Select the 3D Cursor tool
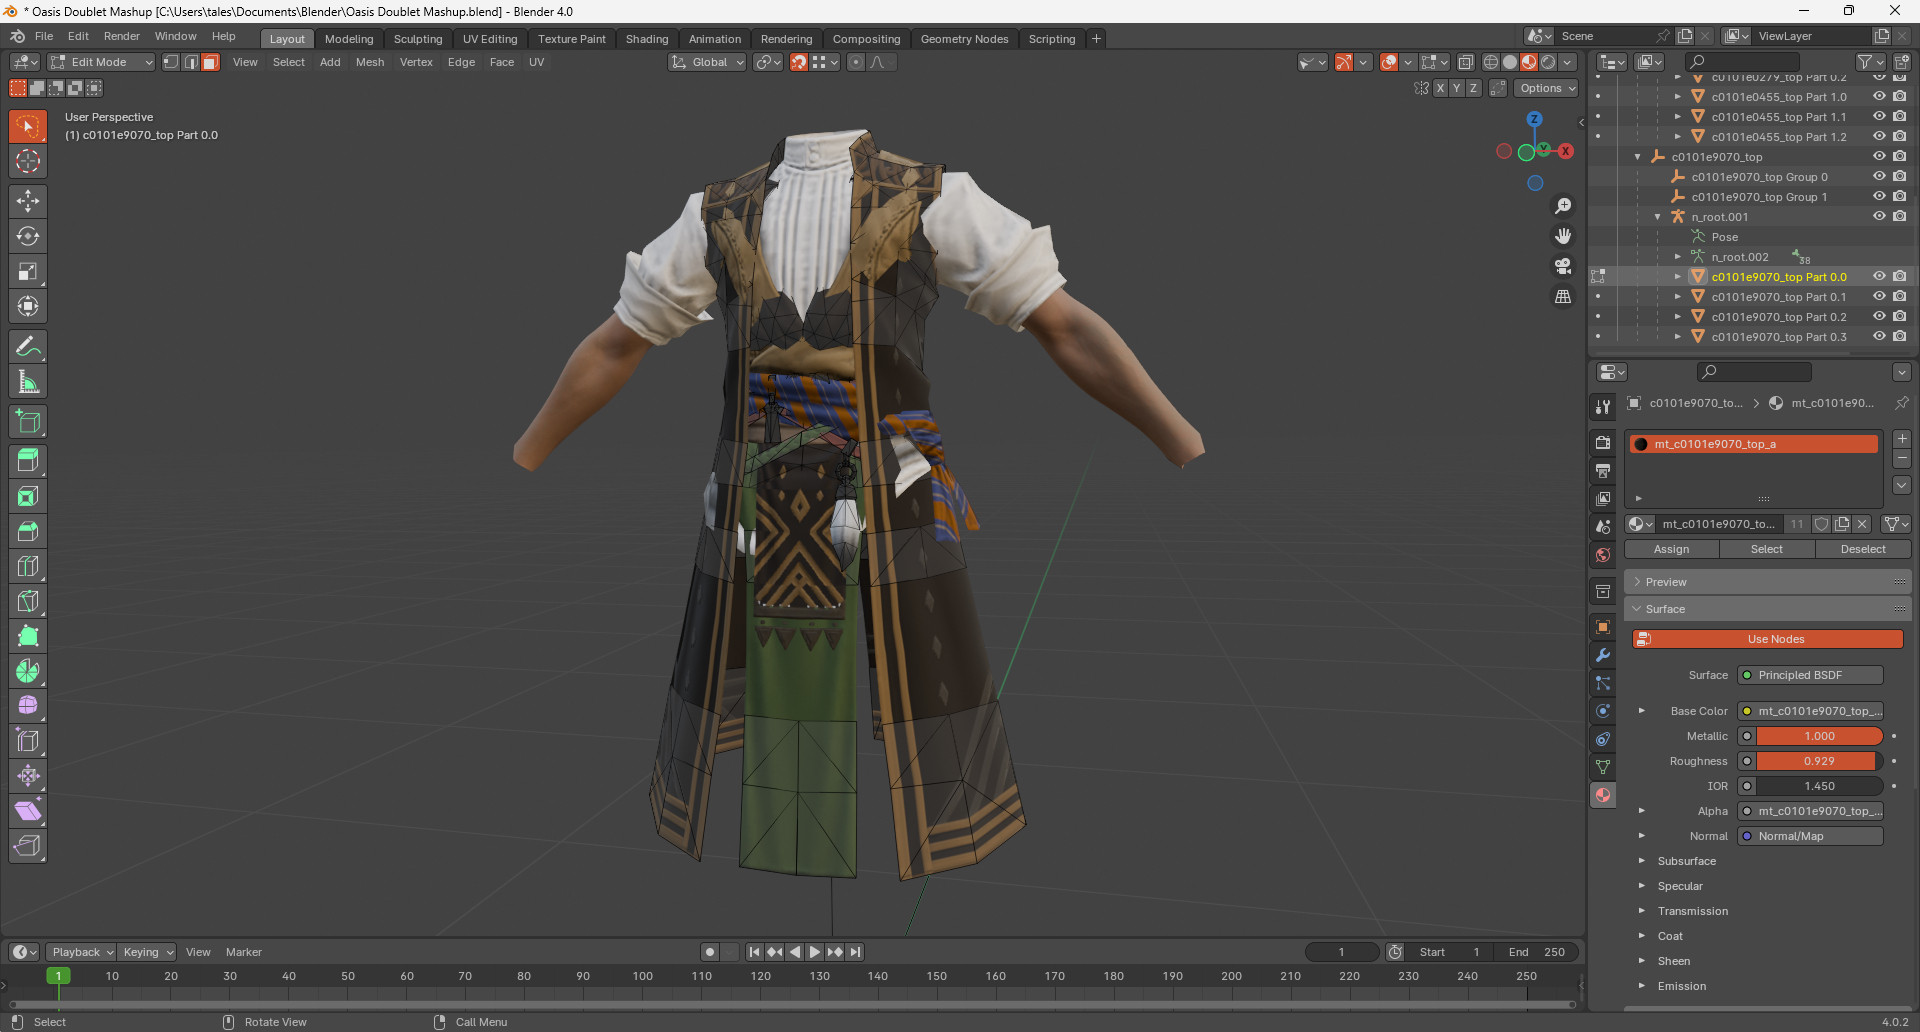Screen dimensions: 1920x1032 tap(28, 161)
